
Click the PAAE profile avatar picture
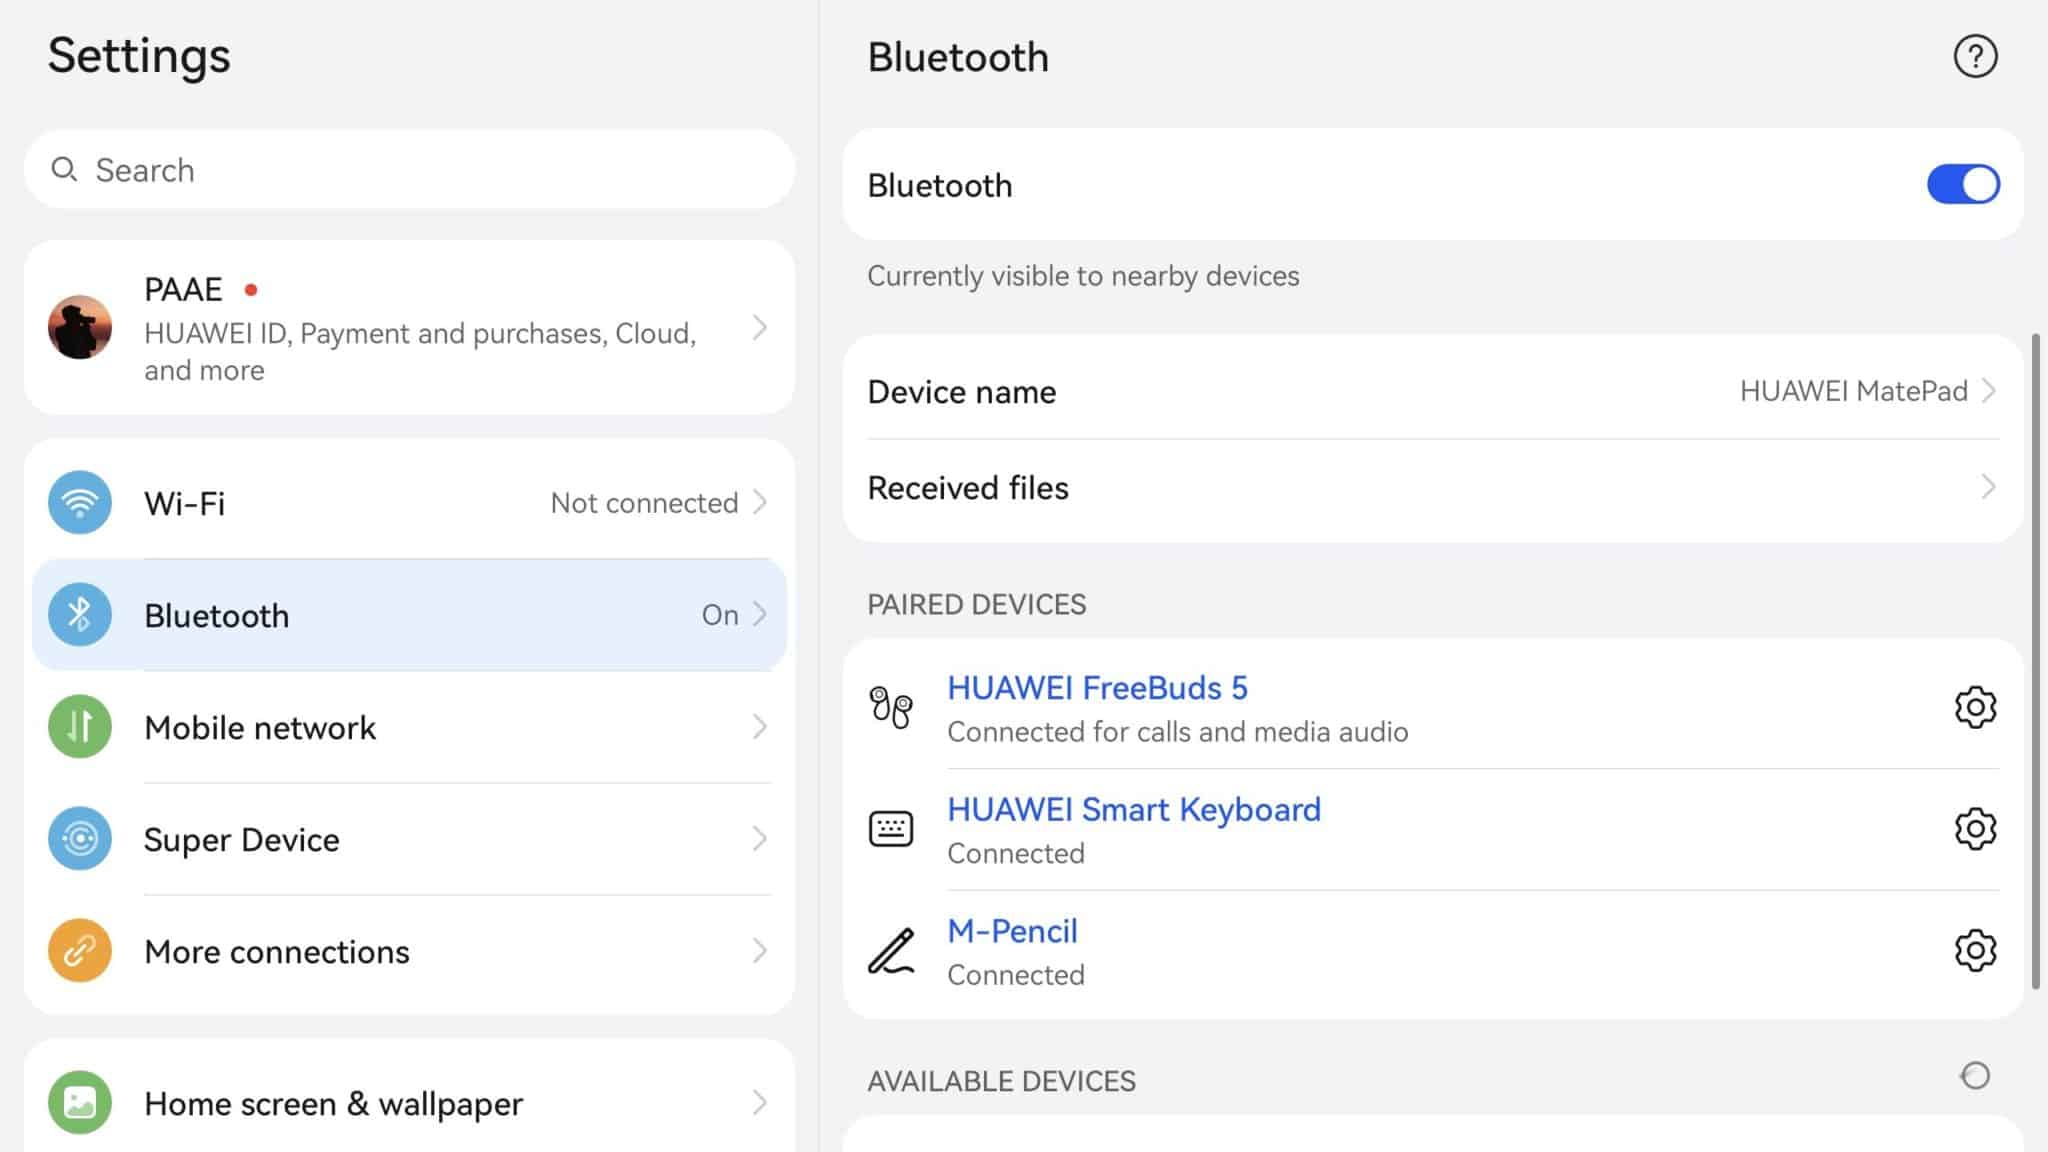80,327
